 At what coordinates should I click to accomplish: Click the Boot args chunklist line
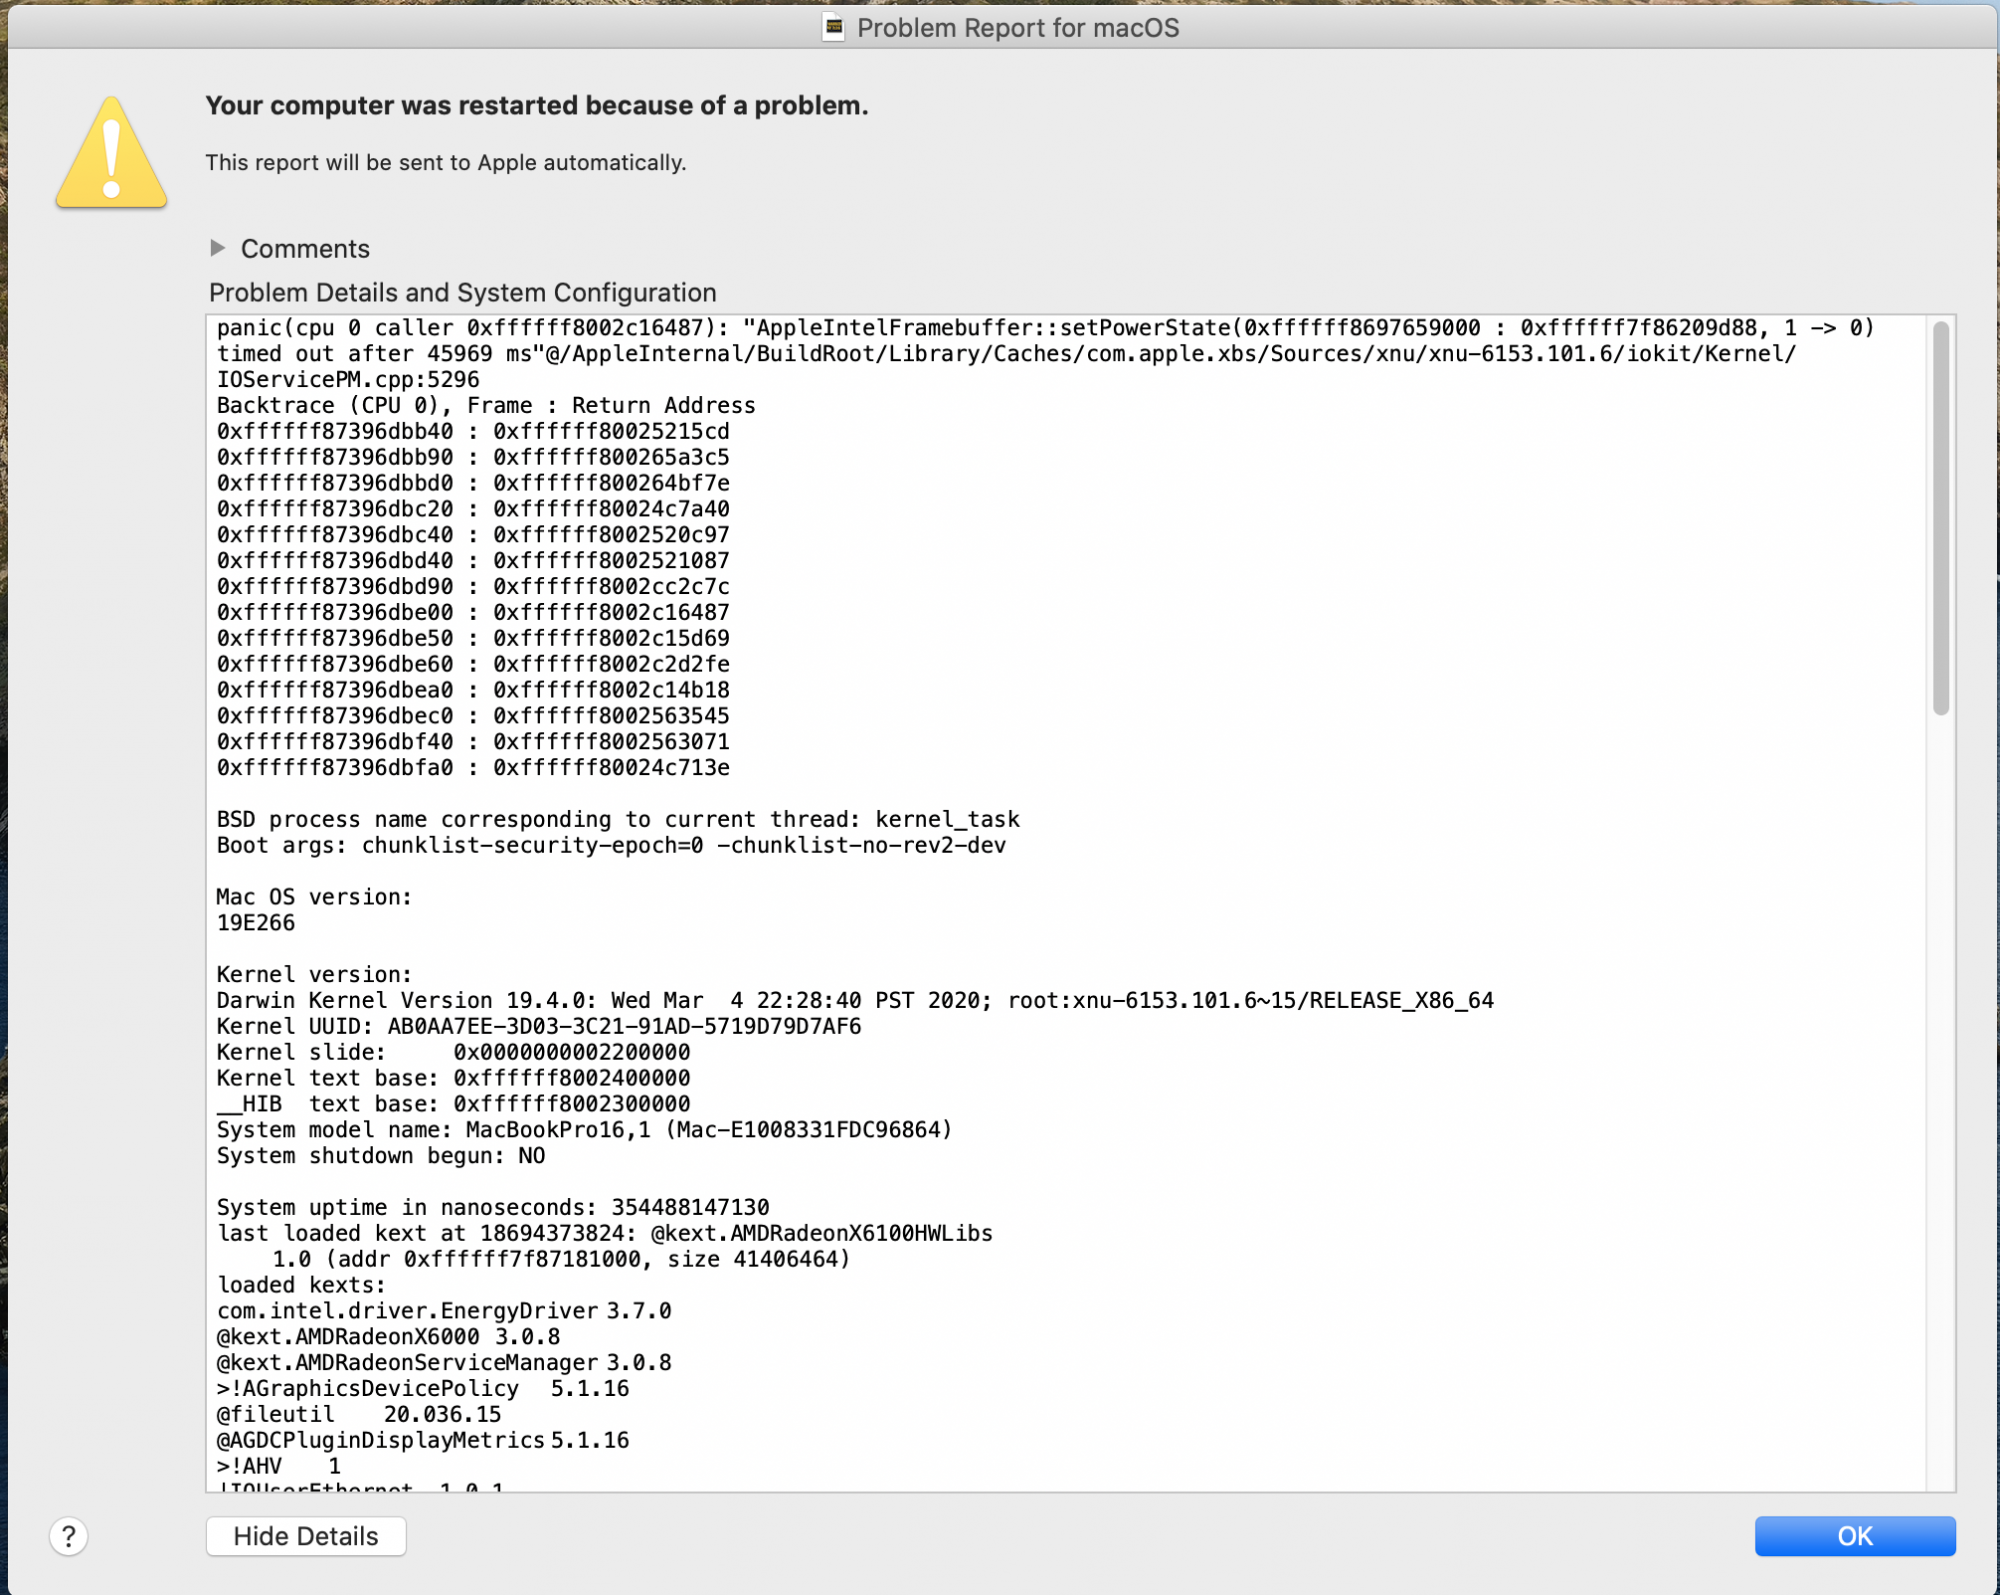(x=611, y=845)
